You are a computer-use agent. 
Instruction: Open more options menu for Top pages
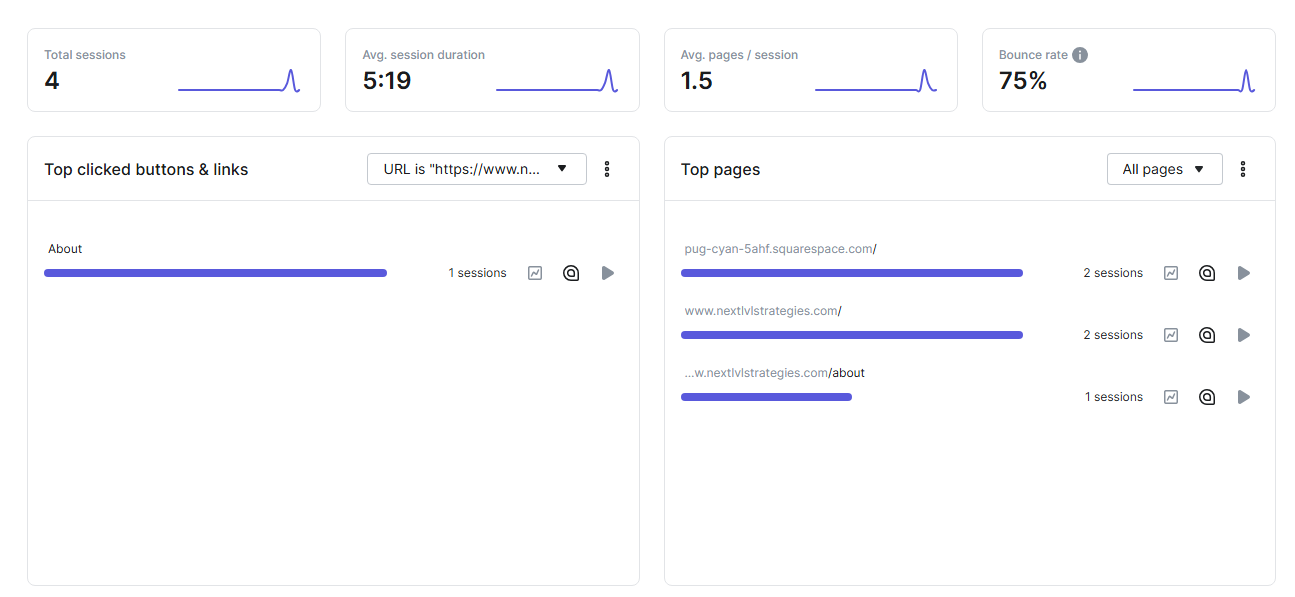tap(1243, 169)
